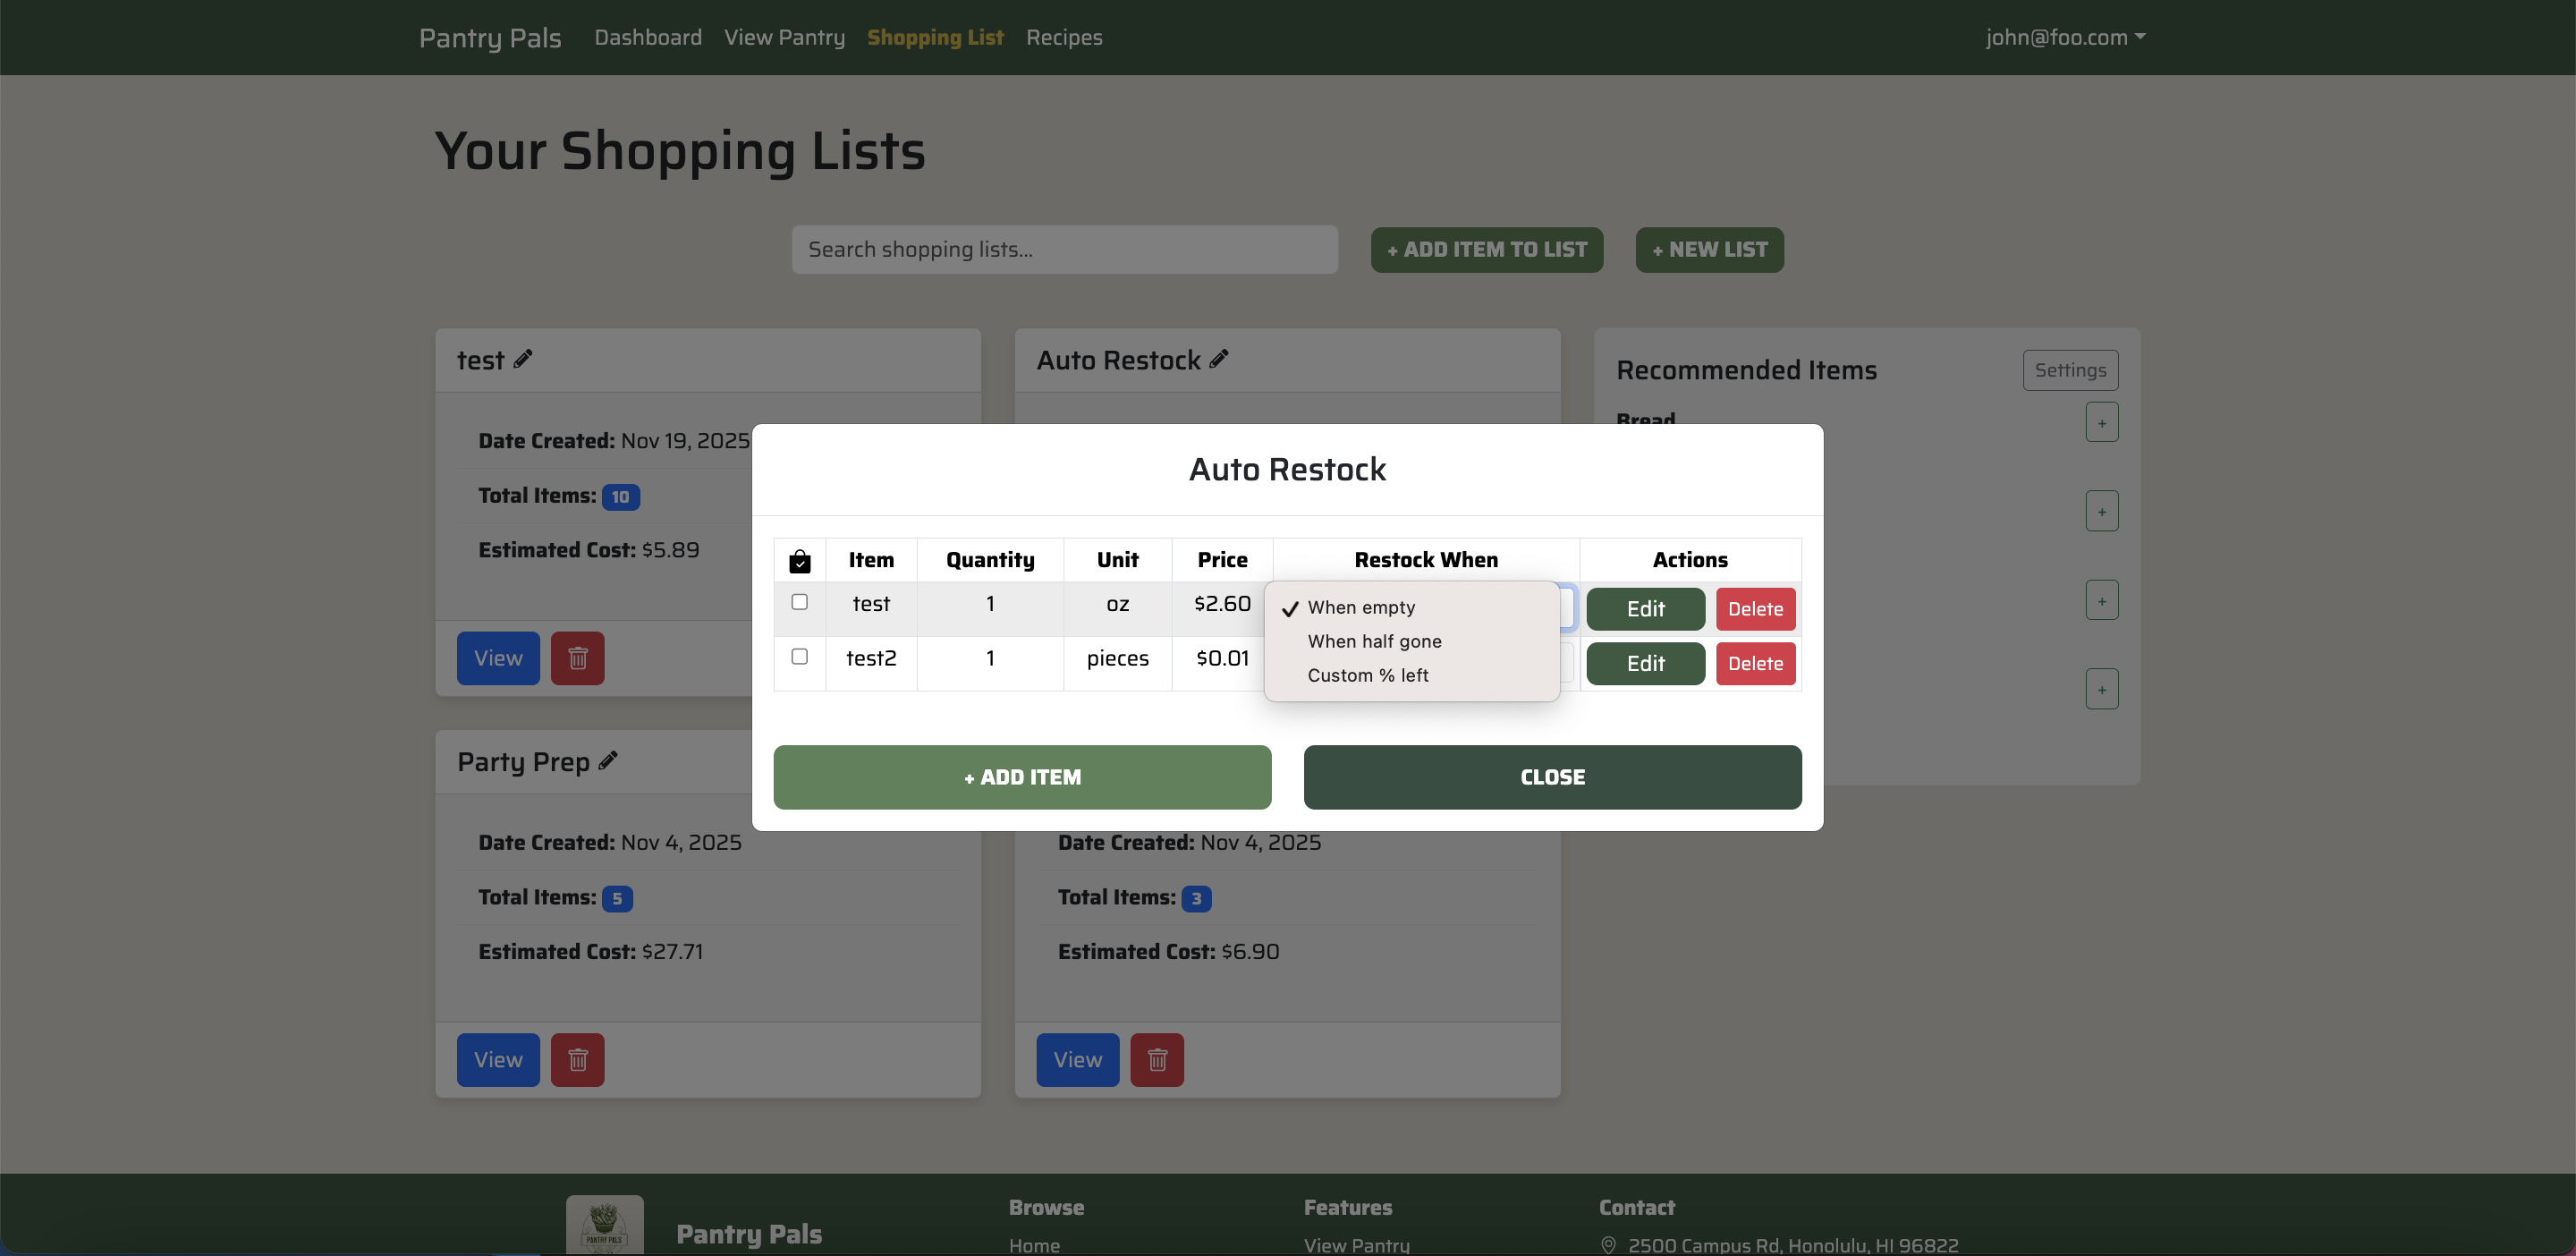This screenshot has width=2576, height=1256.
Task: Select 'When half gone' restock option
Action: coord(1374,642)
